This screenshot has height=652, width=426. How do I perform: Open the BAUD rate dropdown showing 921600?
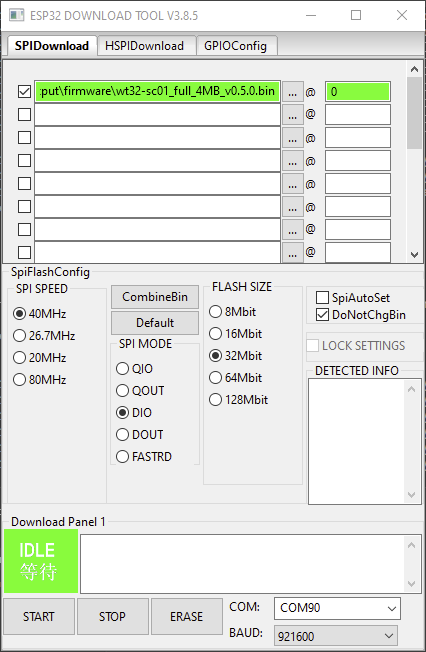point(335,636)
